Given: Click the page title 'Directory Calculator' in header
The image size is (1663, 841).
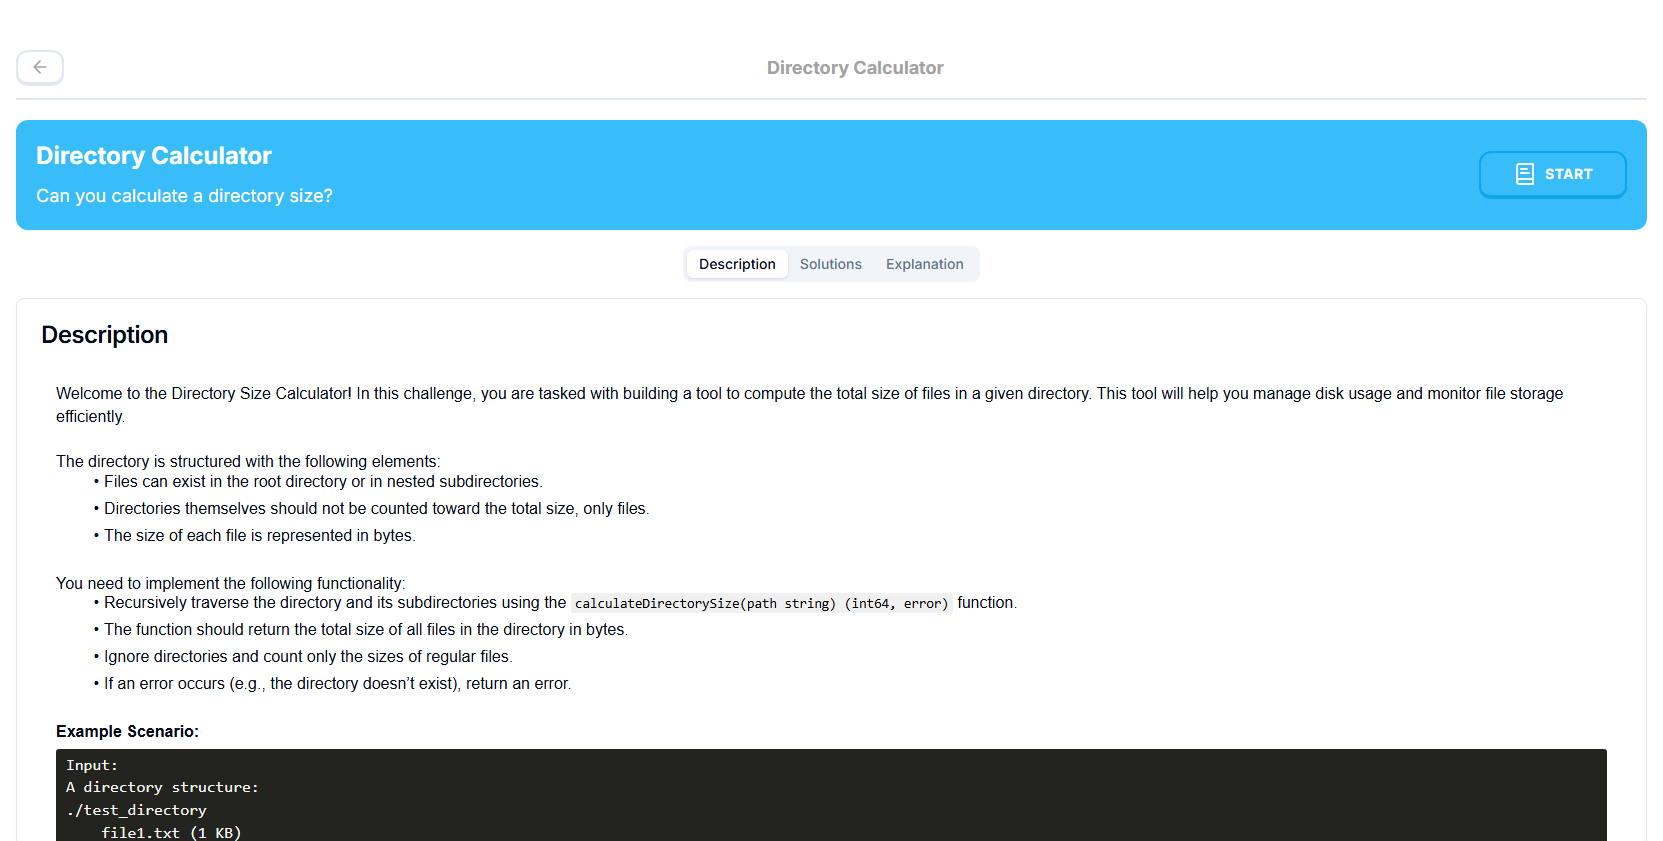Looking at the screenshot, I should (855, 68).
